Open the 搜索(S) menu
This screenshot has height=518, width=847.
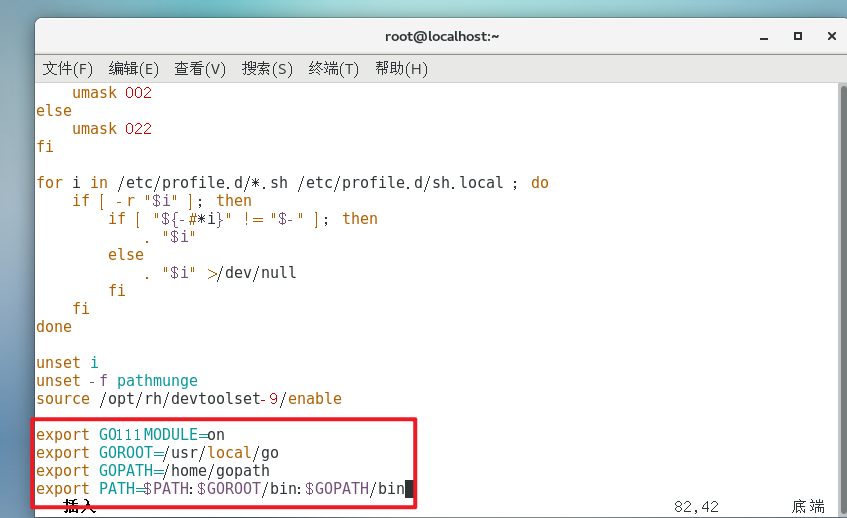coord(267,69)
